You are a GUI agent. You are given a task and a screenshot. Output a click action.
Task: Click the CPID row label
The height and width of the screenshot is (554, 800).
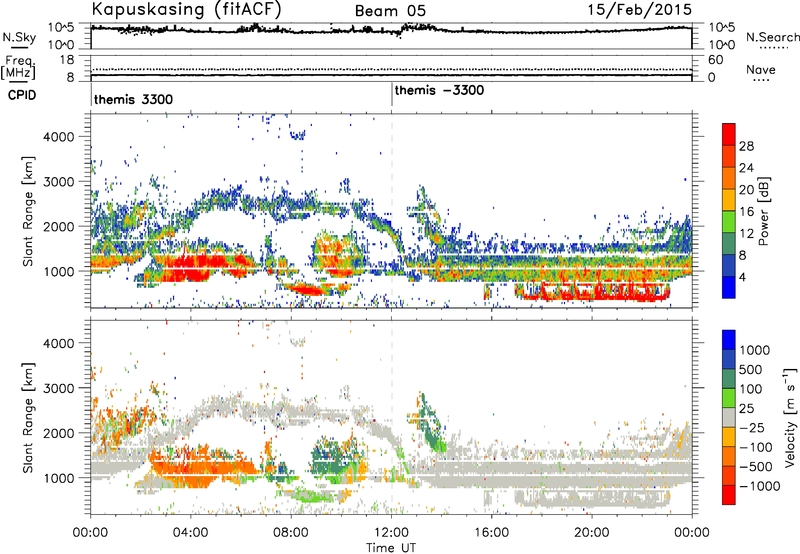click(22, 95)
